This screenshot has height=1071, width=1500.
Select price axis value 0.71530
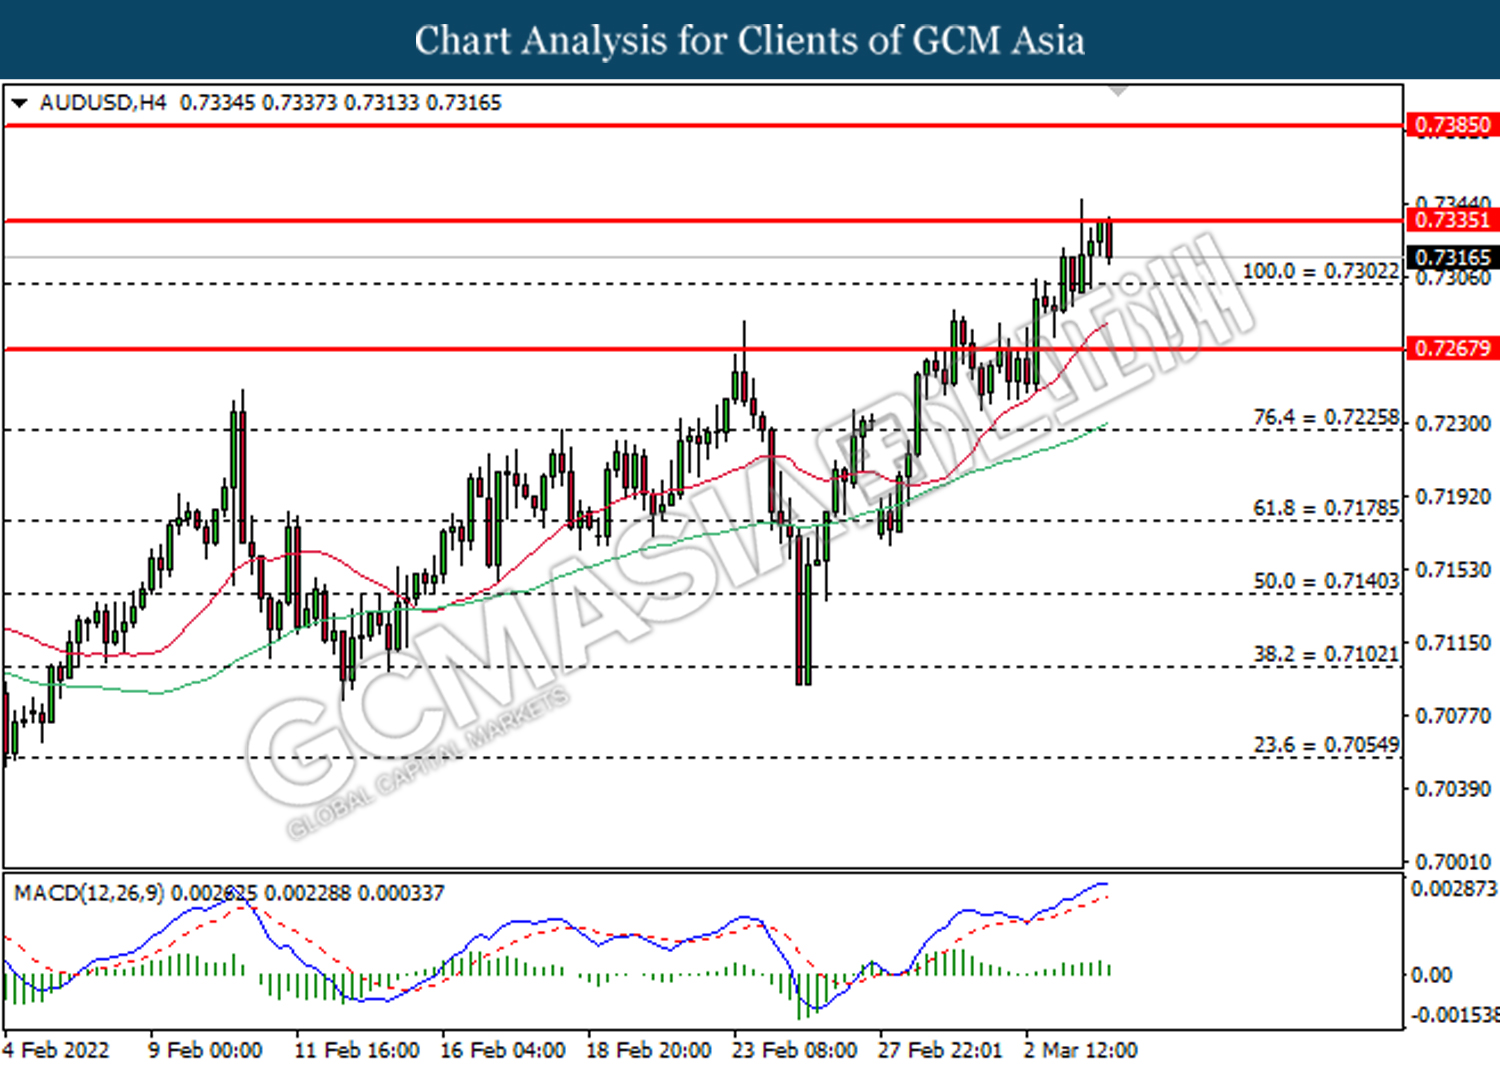1453,570
